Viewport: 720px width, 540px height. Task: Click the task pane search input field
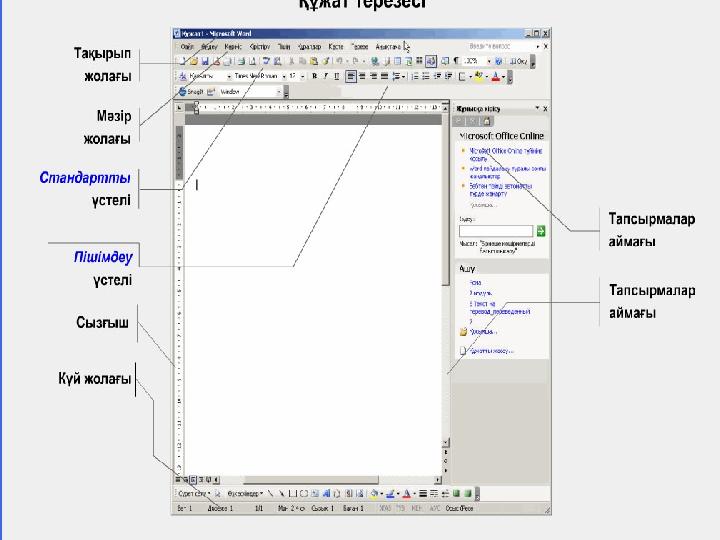click(x=496, y=231)
